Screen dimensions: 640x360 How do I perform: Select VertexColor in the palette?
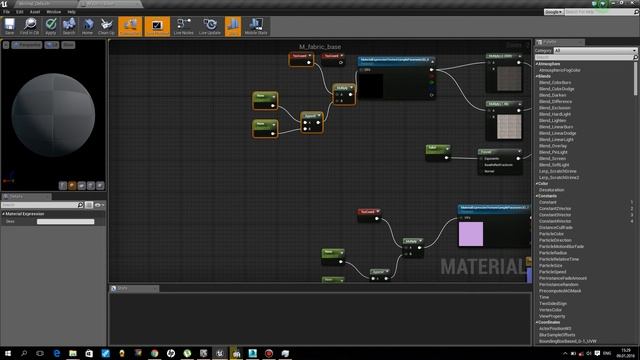tap(550, 310)
